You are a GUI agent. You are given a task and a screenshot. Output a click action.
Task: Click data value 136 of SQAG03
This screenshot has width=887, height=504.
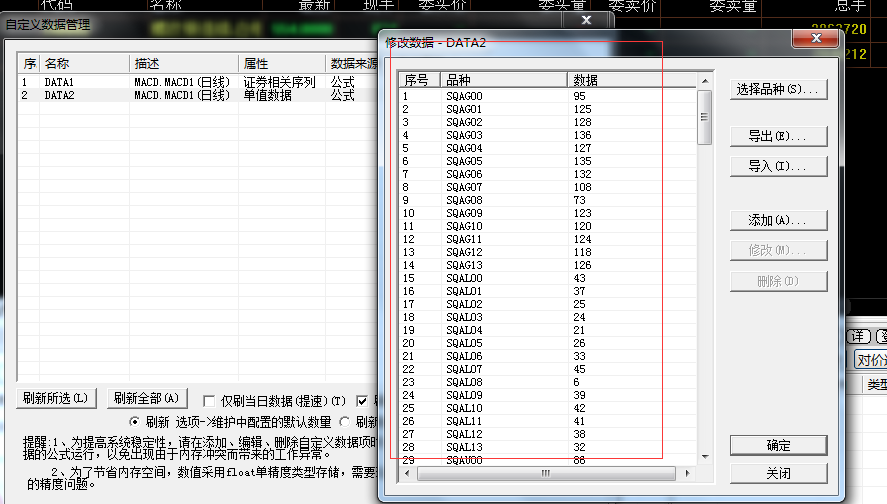[x=582, y=135]
